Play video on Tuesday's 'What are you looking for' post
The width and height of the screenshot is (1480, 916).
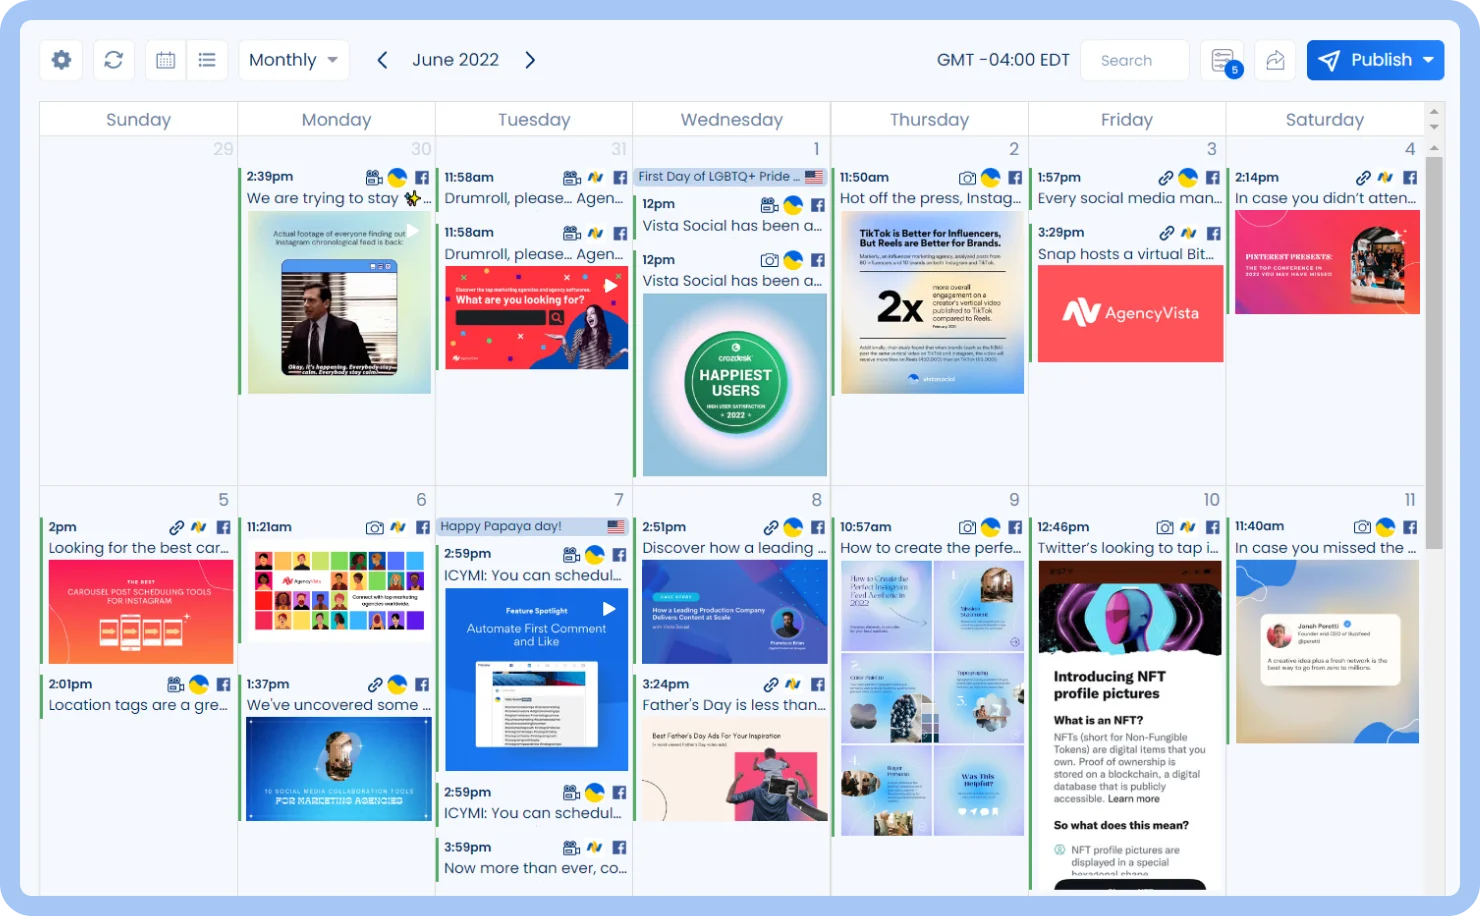pyautogui.click(x=609, y=286)
